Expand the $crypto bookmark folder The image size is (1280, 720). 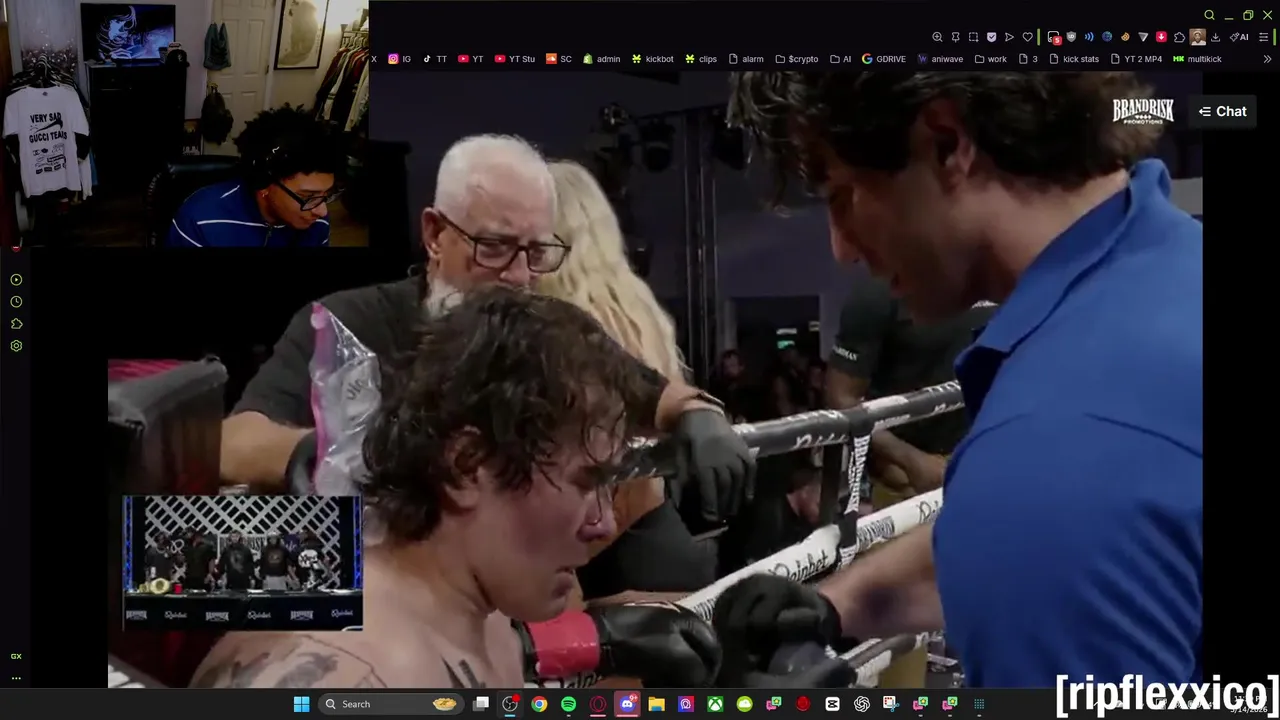(x=796, y=59)
